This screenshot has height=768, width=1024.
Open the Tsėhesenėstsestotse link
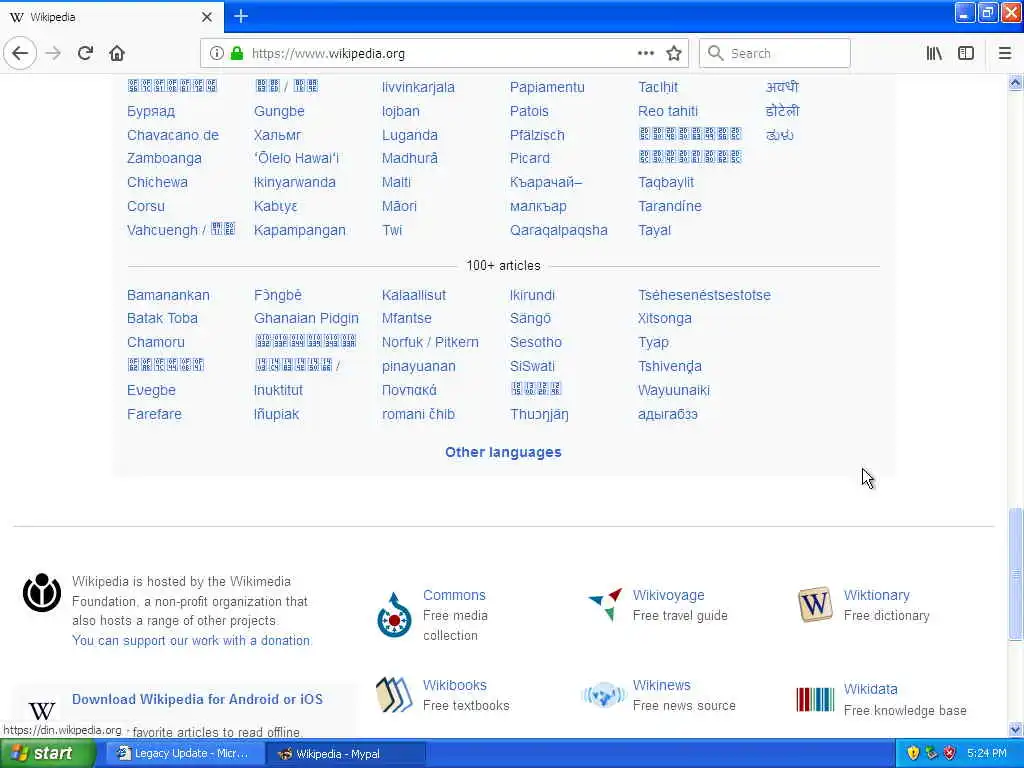pyautogui.click(x=704, y=295)
